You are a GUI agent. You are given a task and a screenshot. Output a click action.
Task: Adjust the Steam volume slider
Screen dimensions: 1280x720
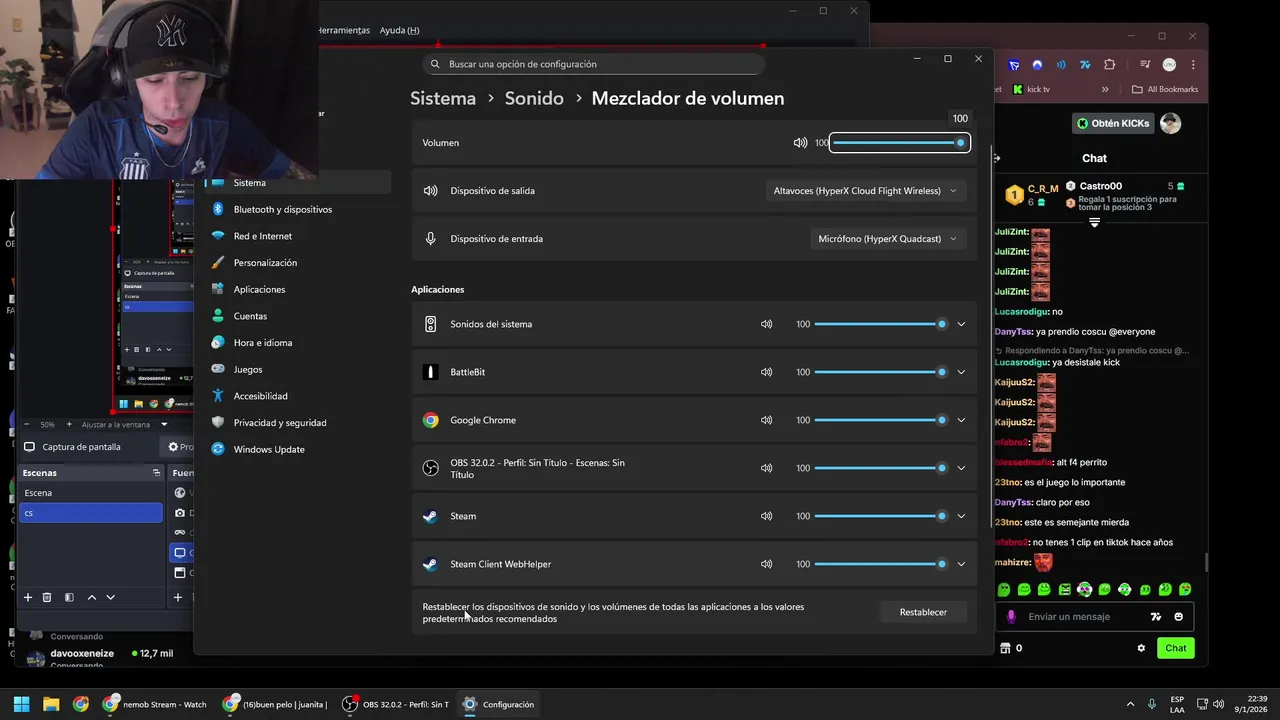coord(880,516)
